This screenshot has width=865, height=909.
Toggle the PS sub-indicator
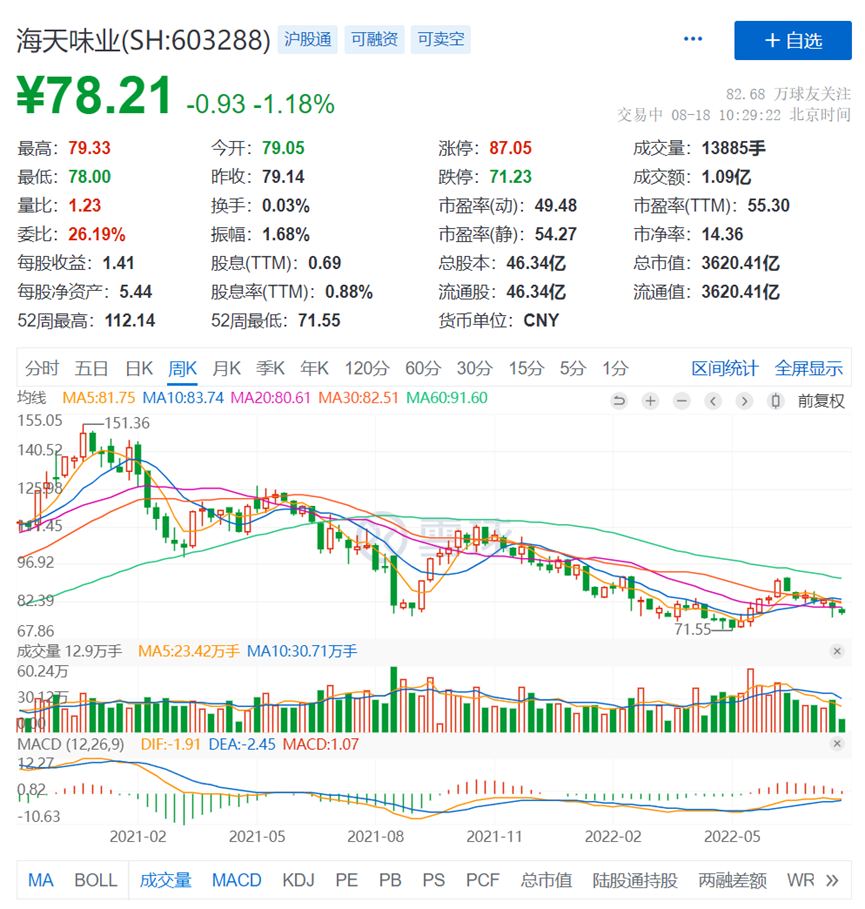[433, 881]
